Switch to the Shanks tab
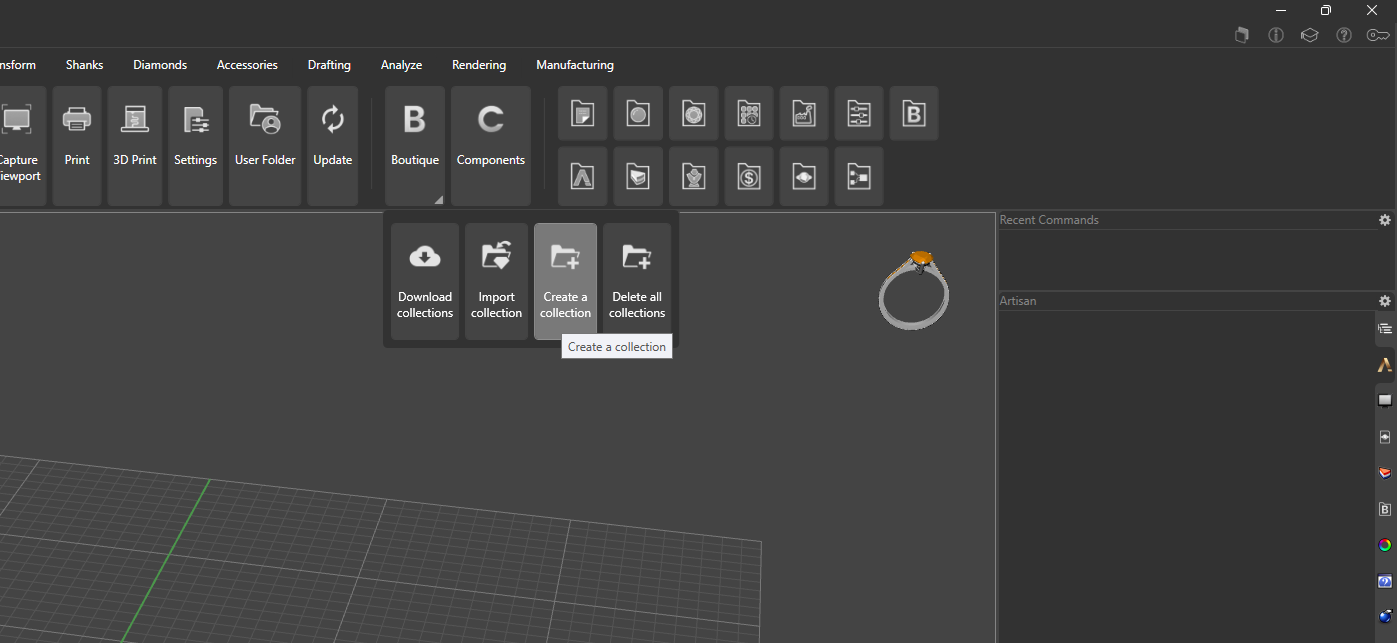The height and width of the screenshot is (643, 1397). [x=85, y=65]
